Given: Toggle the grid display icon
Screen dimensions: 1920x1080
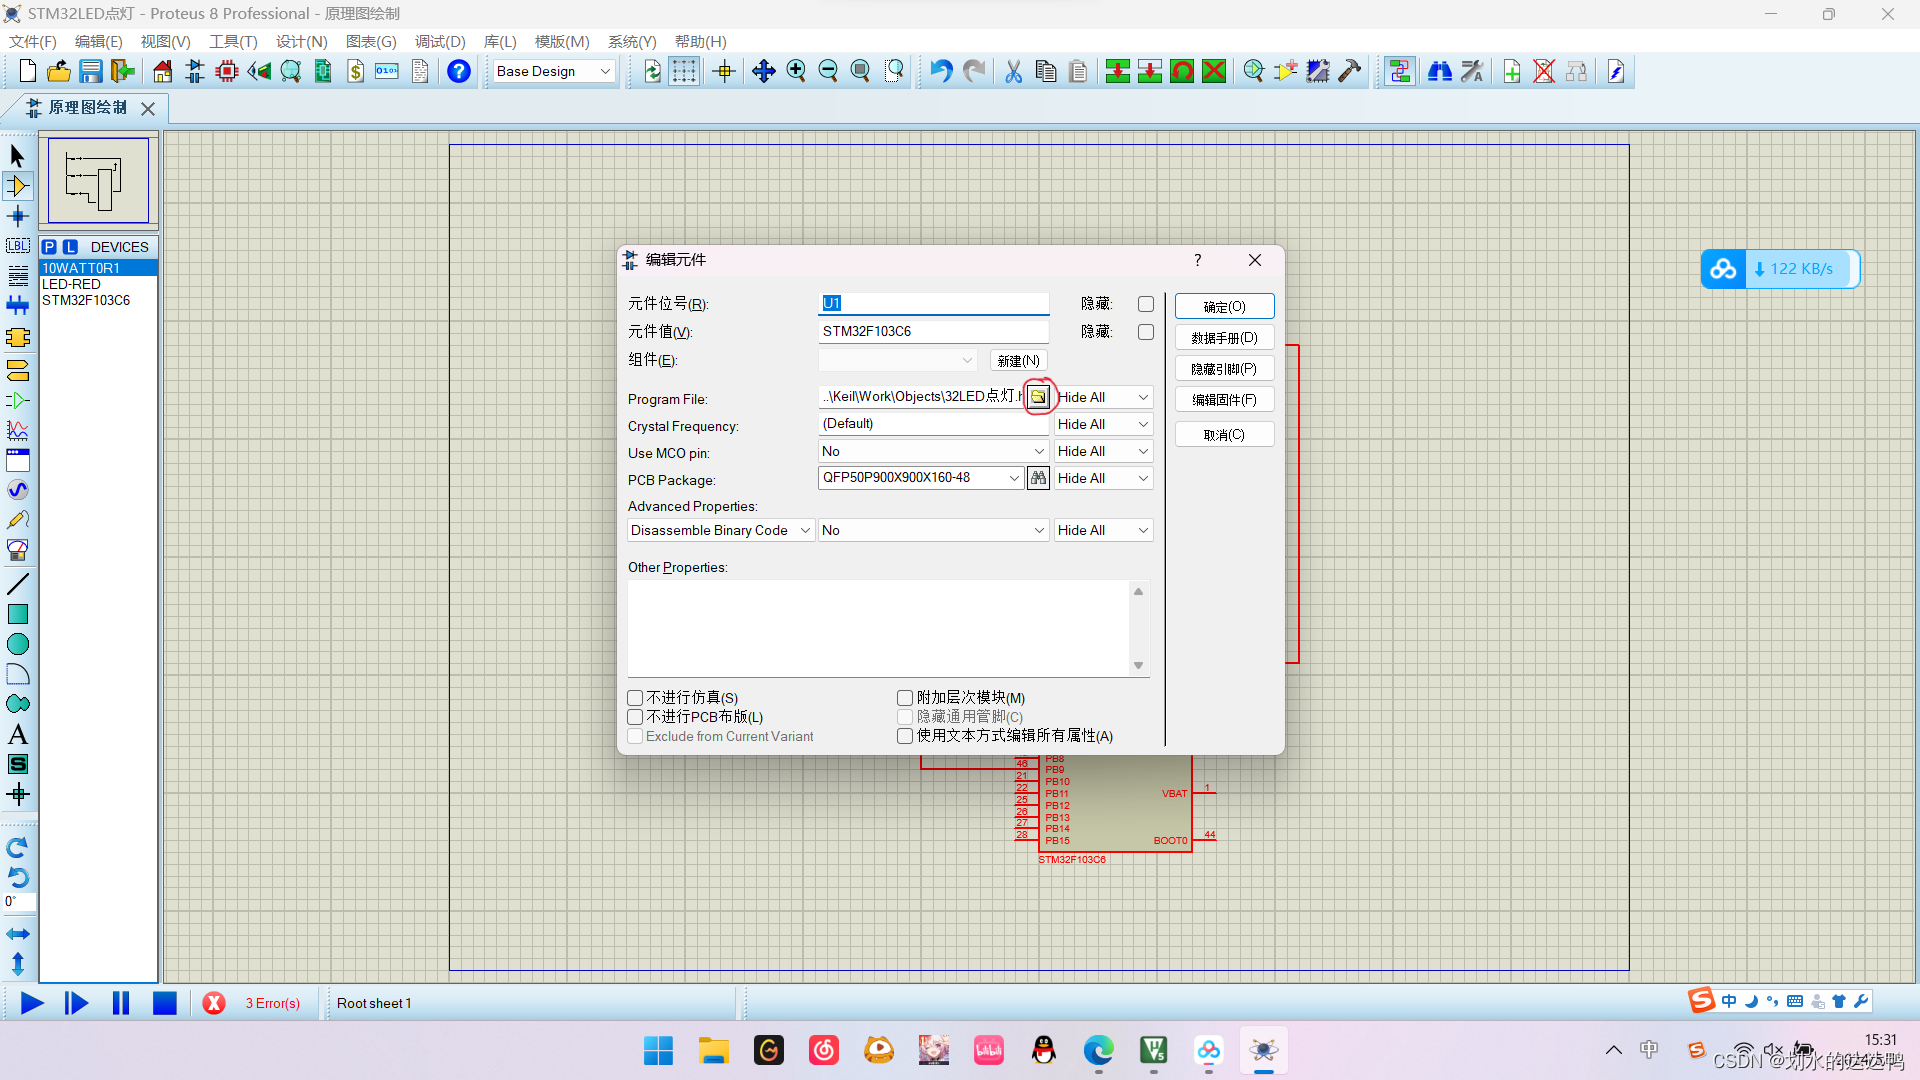Looking at the screenshot, I should [684, 71].
